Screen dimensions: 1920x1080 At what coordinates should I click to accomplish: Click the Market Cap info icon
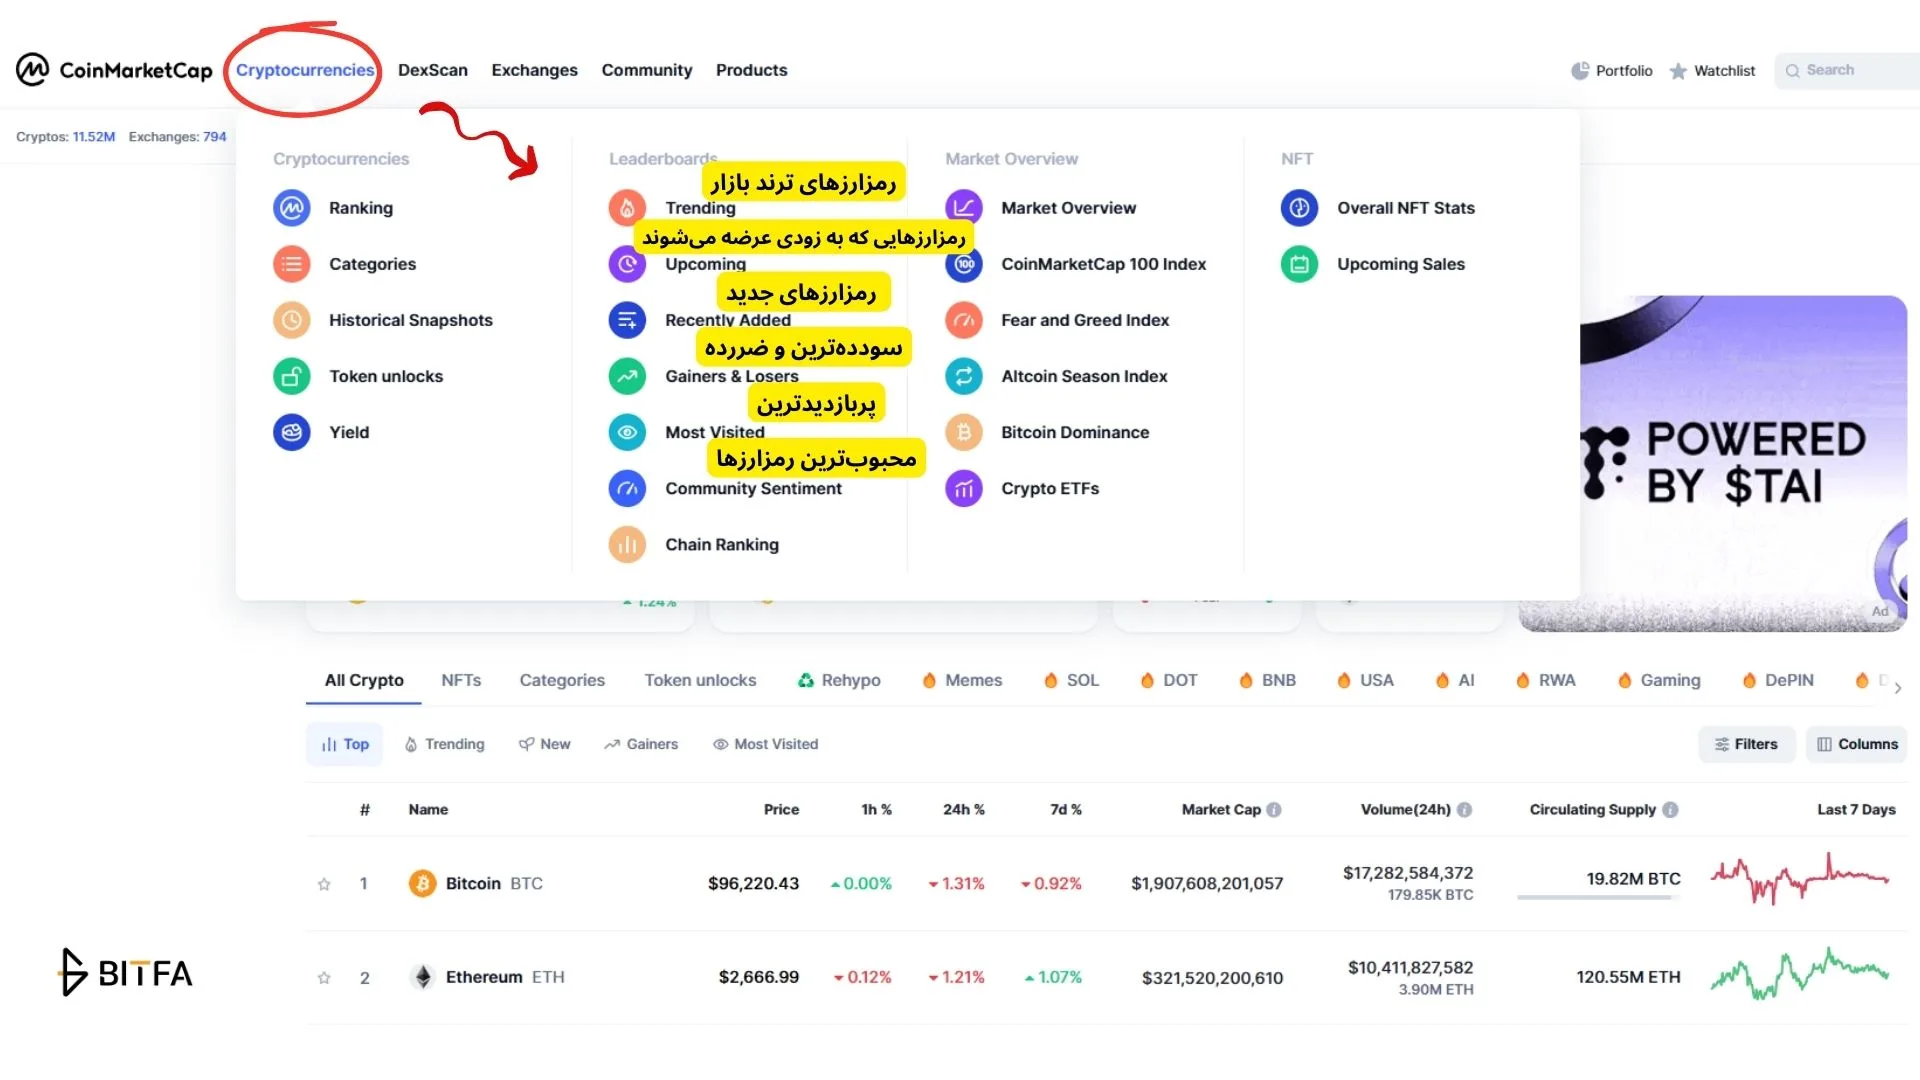click(1274, 810)
